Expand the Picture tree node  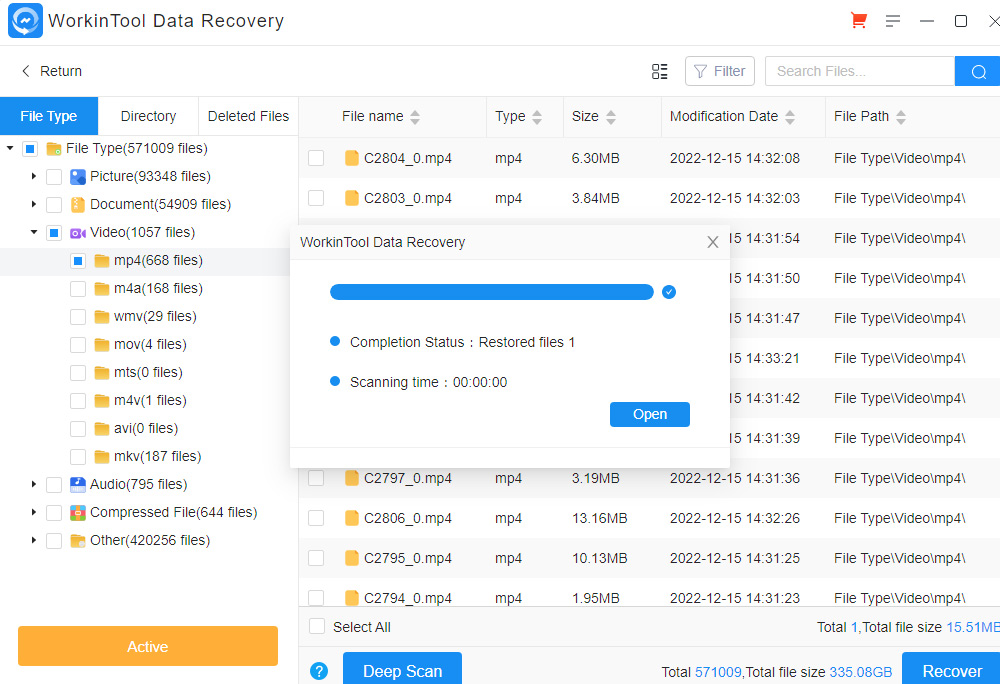click(x=34, y=176)
